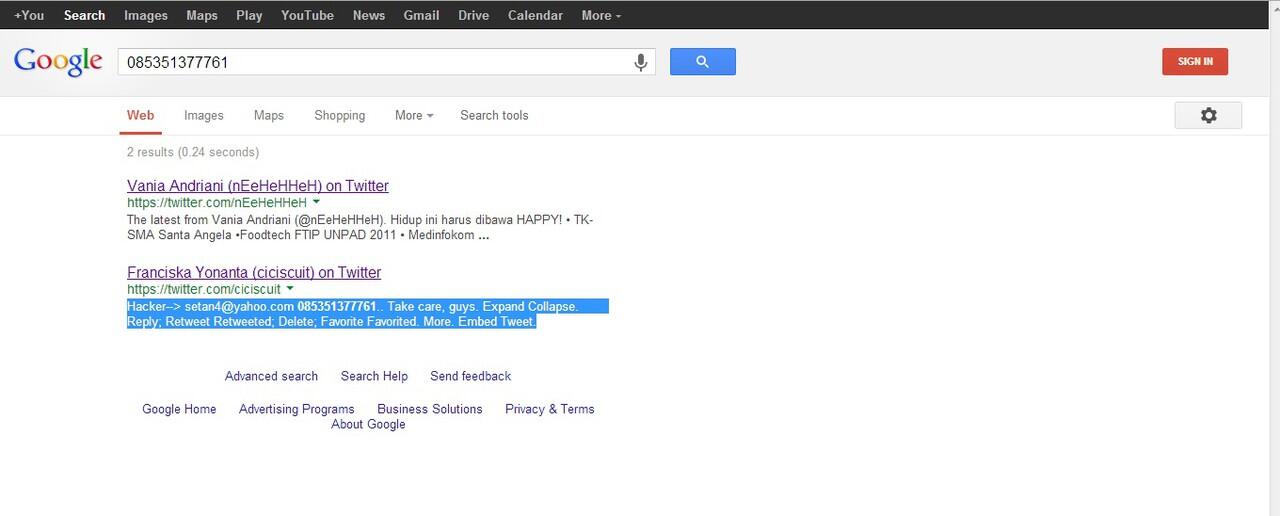The width and height of the screenshot is (1280, 516).
Task: Click the Advanced search link
Action: [271, 376]
